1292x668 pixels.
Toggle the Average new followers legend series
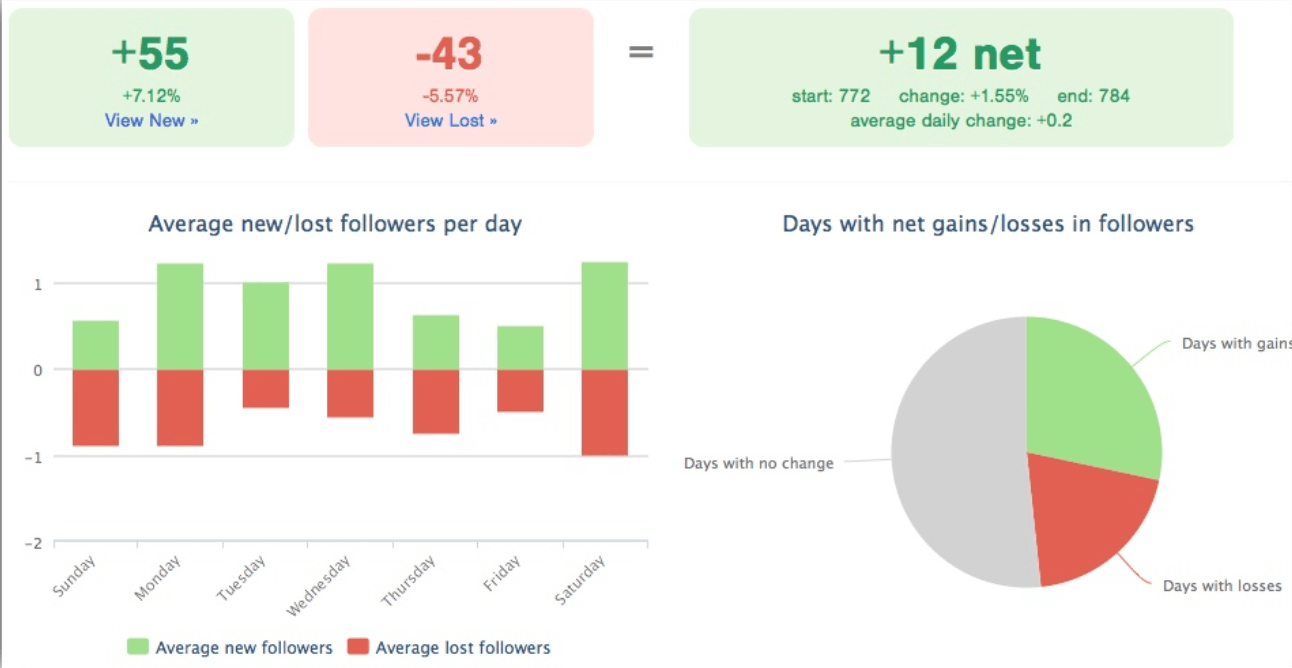coord(243,648)
